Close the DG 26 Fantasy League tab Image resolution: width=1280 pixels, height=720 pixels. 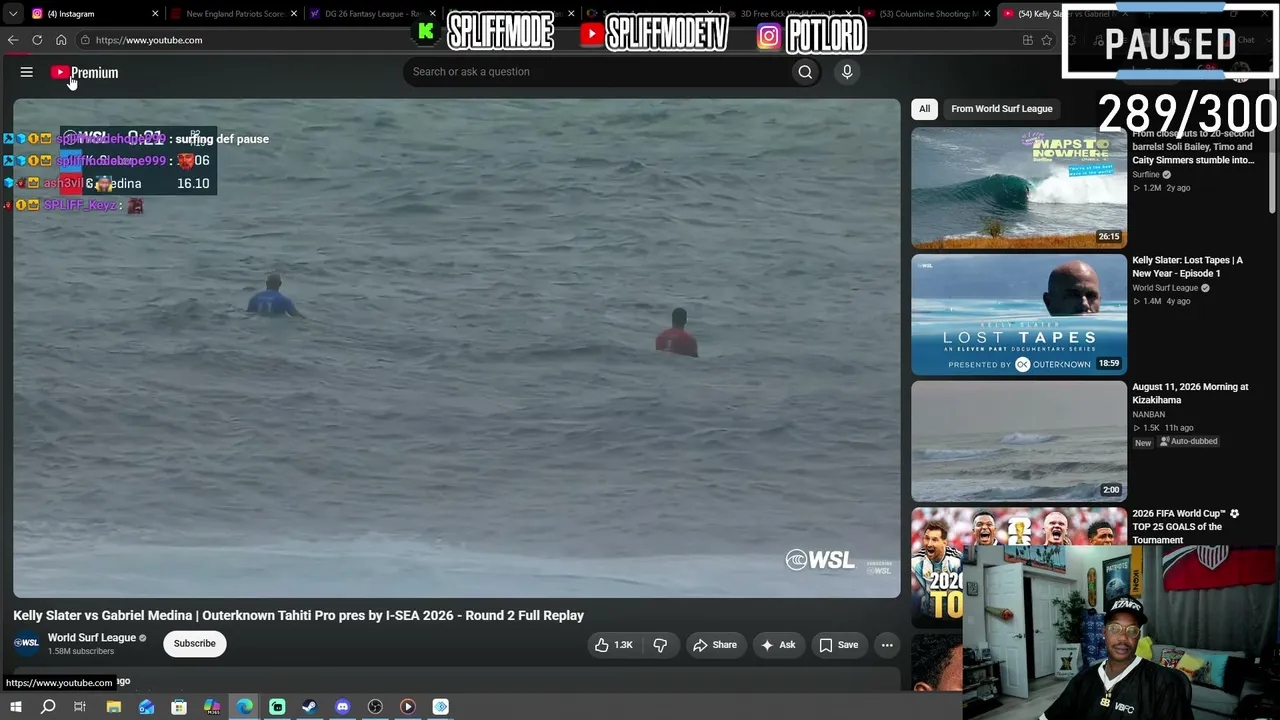(x=433, y=14)
